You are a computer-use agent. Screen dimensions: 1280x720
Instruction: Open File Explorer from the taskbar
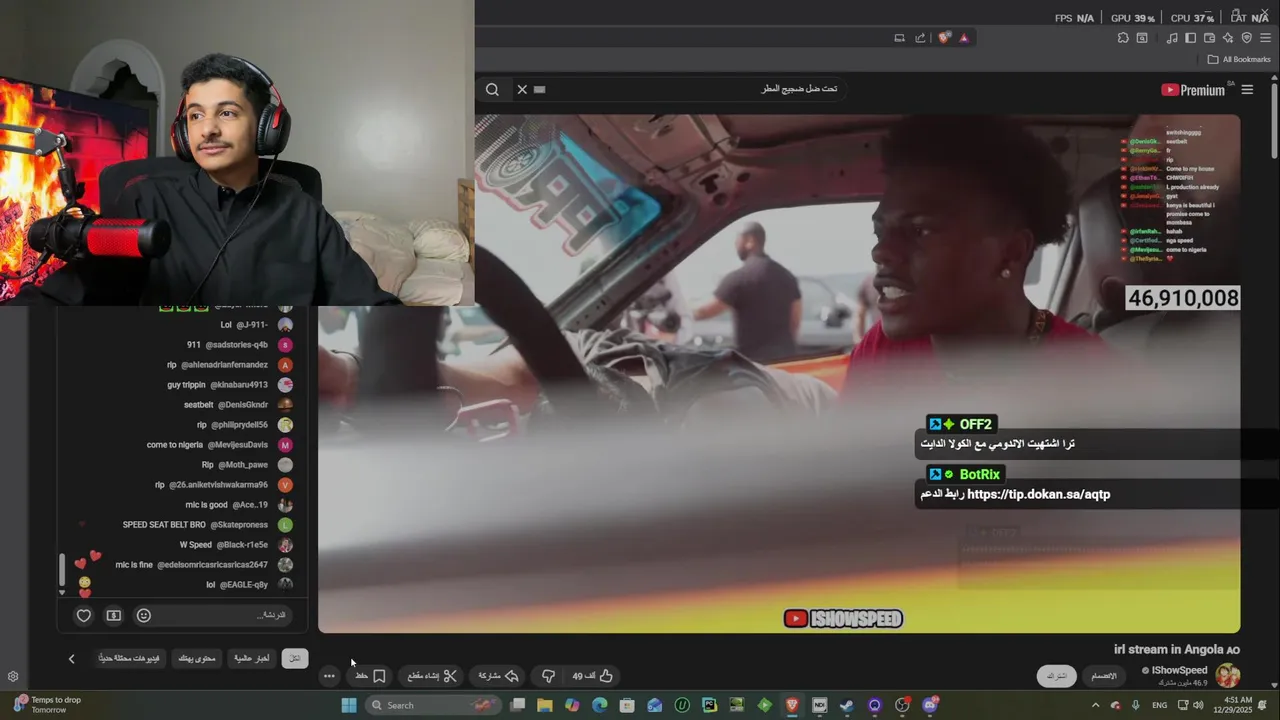(x=545, y=705)
